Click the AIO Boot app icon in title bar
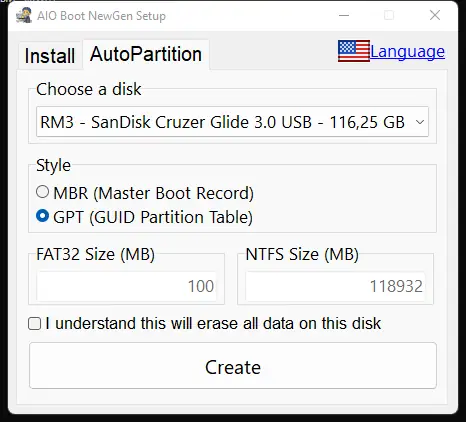The height and width of the screenshot is (422, 466). click(x=24, y=16)
